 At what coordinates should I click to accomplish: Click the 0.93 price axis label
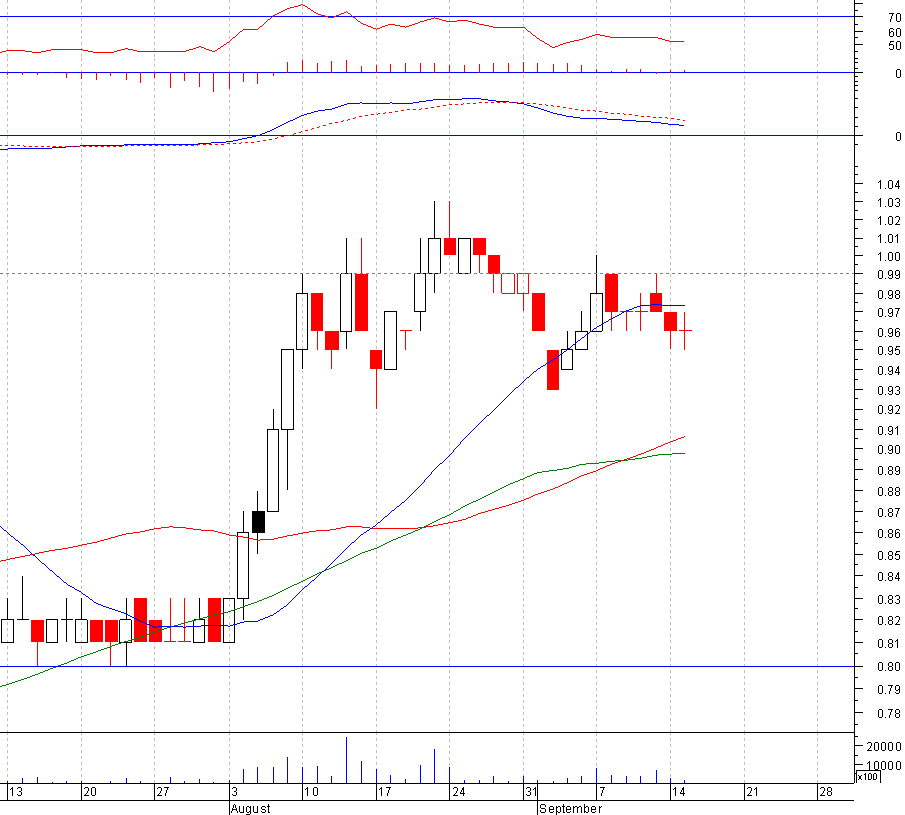[888, 391]
